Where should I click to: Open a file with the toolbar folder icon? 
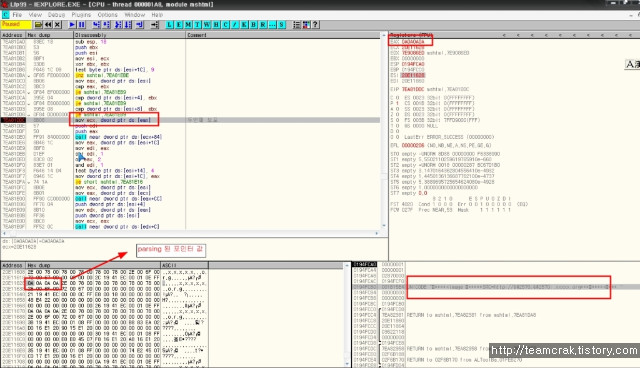pyautogui.click(x=38, y=25)
